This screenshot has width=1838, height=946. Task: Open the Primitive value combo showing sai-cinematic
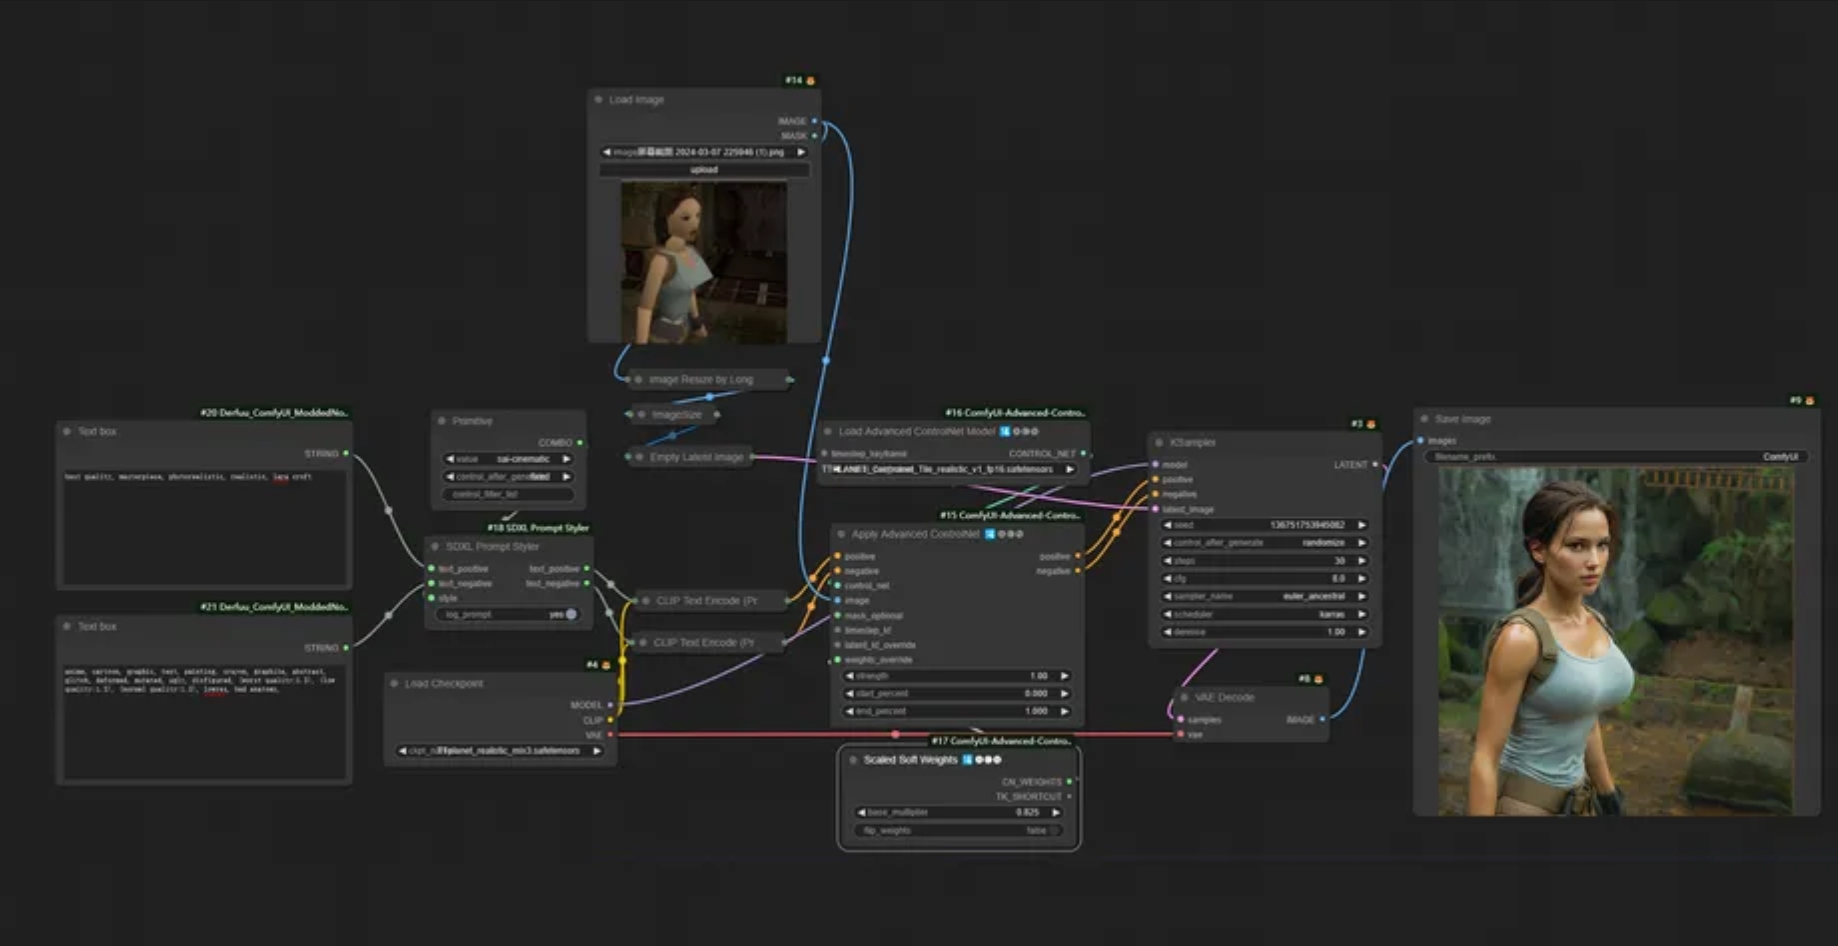(508, 459)
